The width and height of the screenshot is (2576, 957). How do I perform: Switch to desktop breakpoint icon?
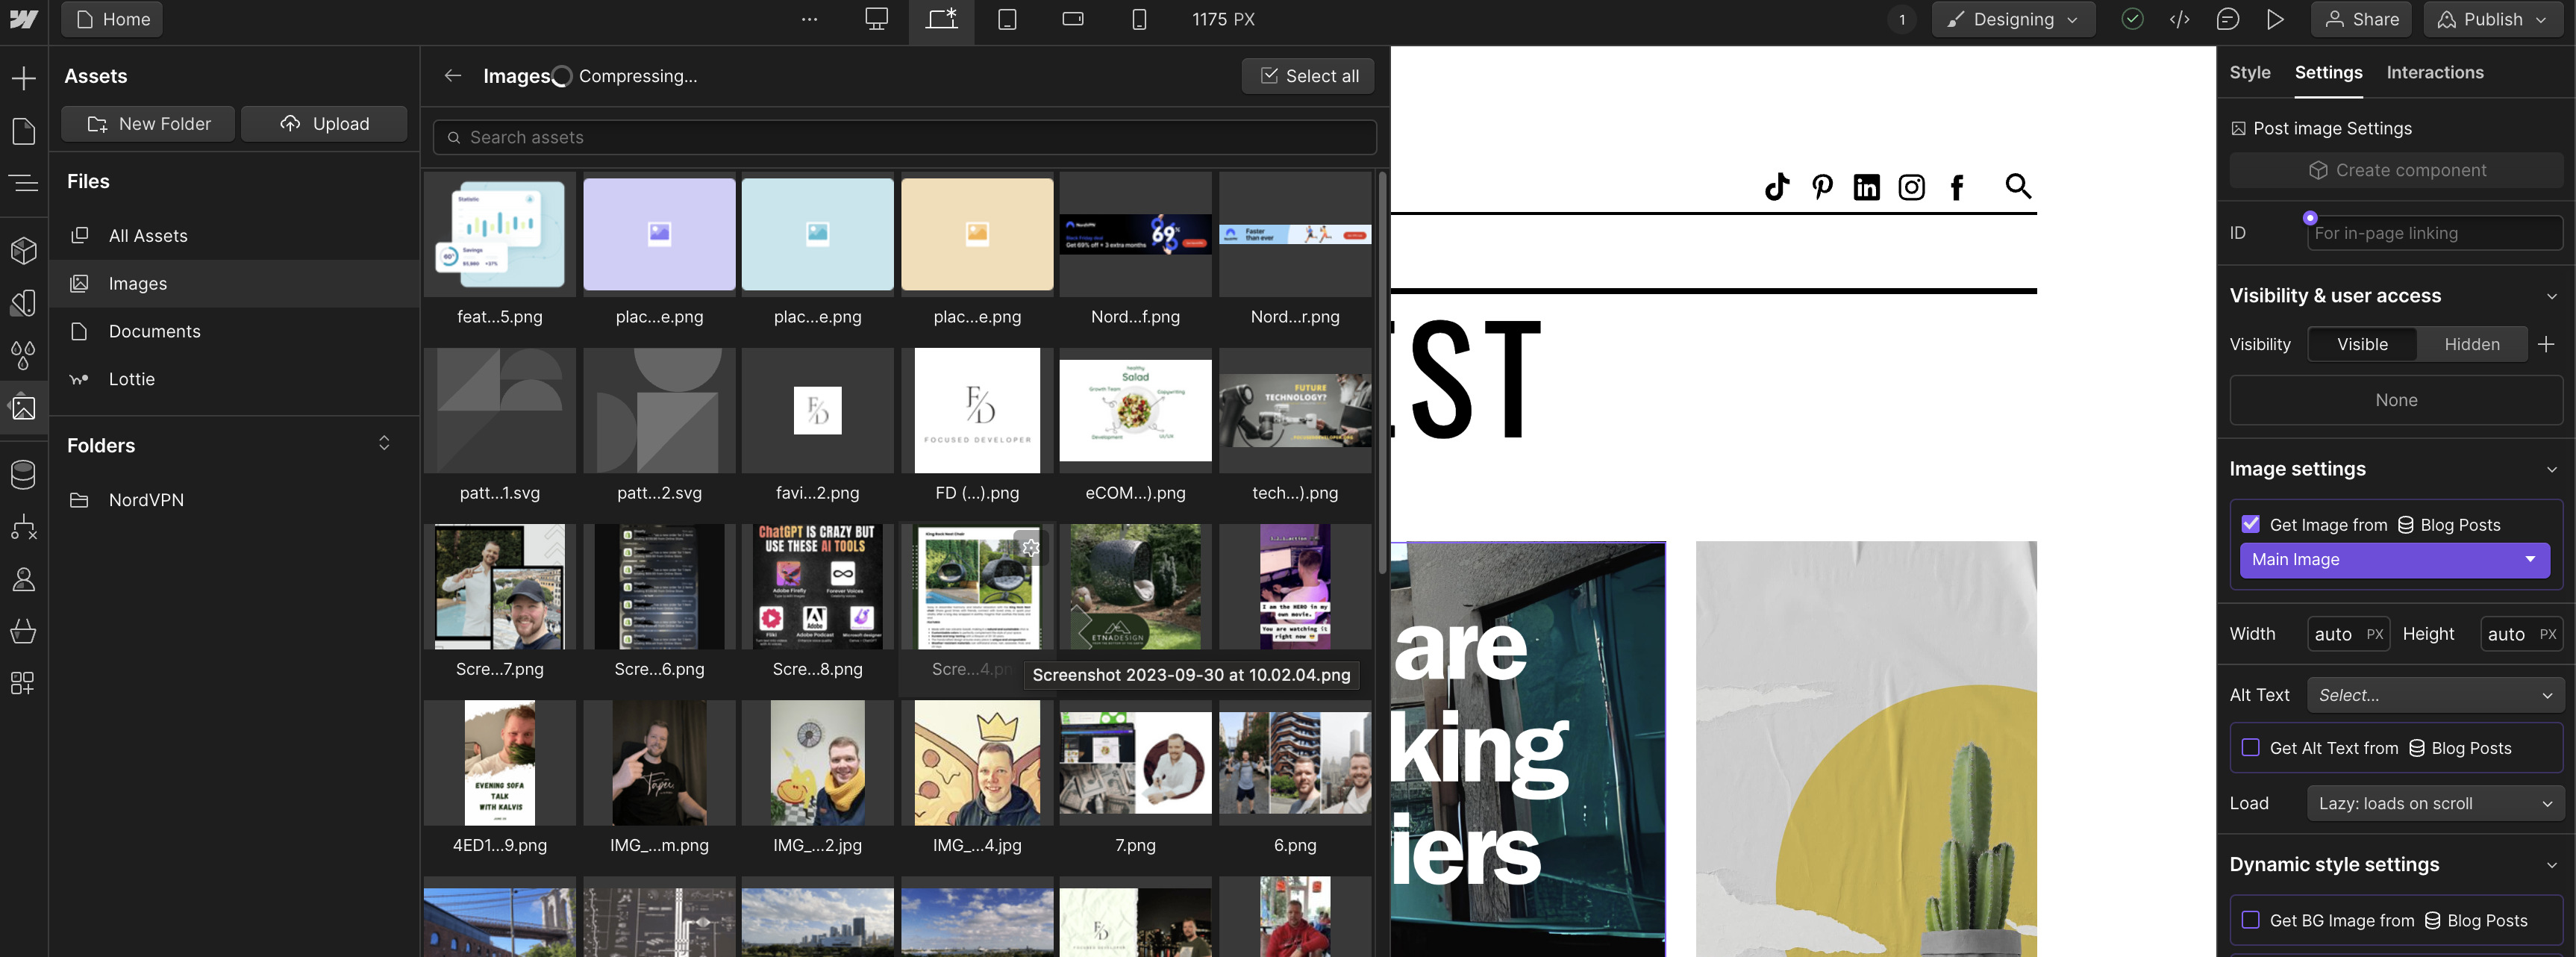[x=876, y=19]
